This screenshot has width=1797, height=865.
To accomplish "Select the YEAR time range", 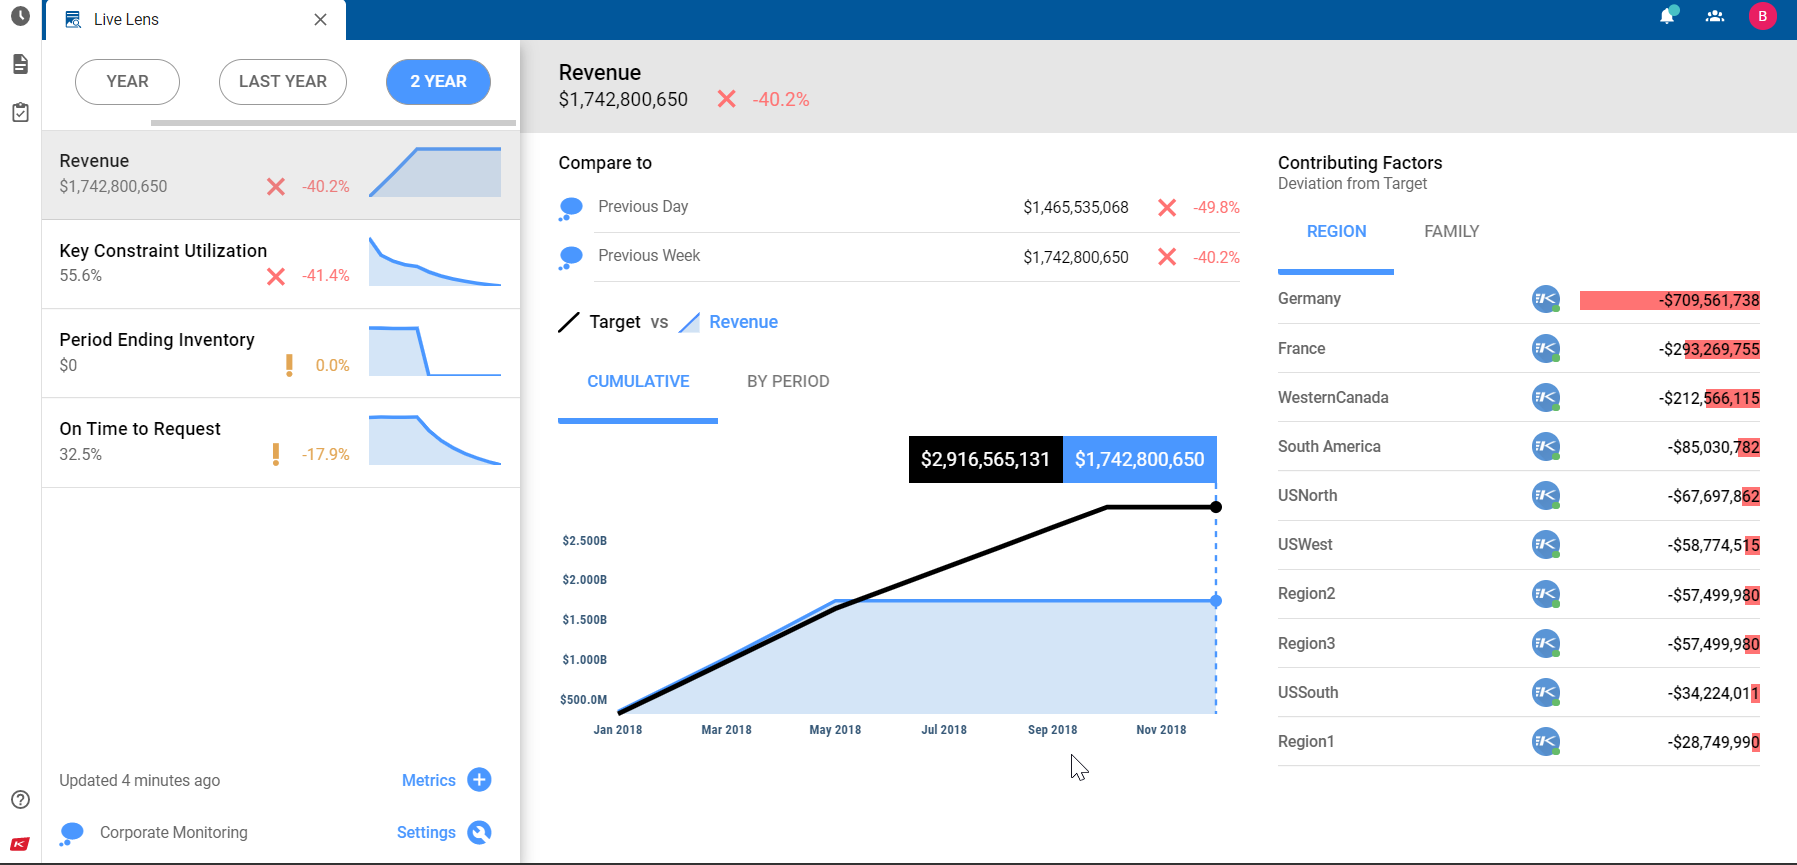I will 127,82.
